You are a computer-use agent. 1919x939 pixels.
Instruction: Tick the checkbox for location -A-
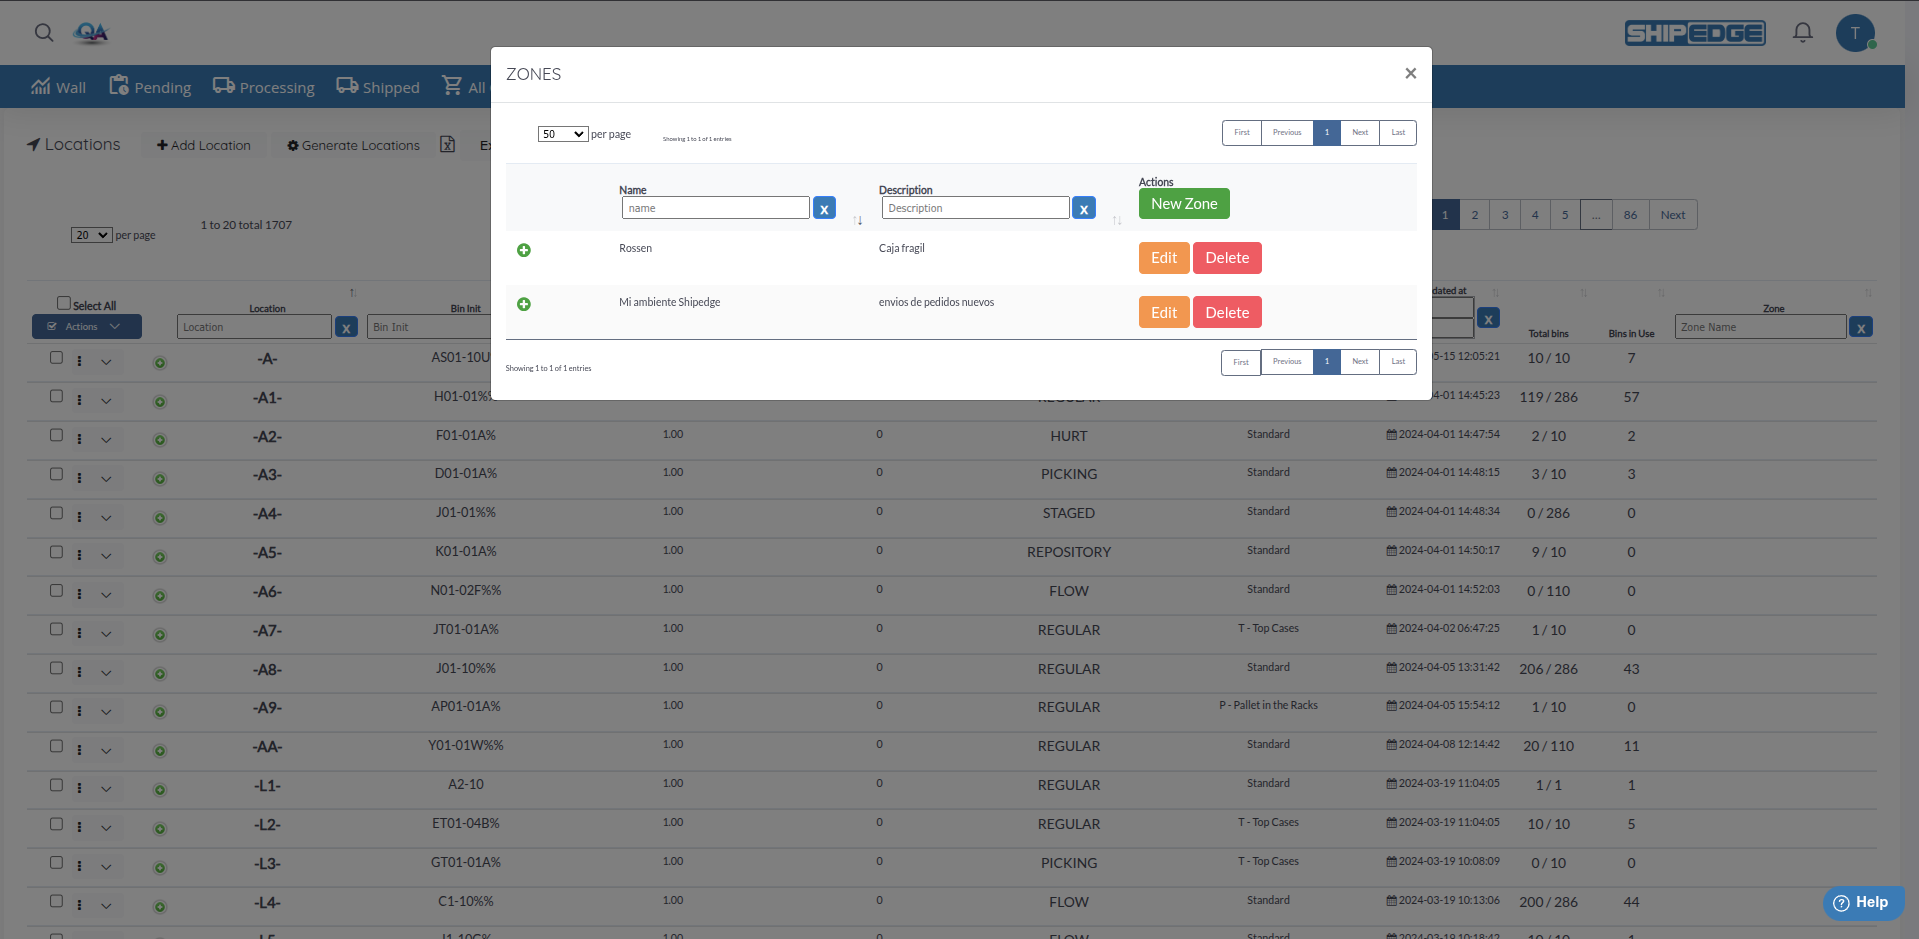(x=57, y=358)
